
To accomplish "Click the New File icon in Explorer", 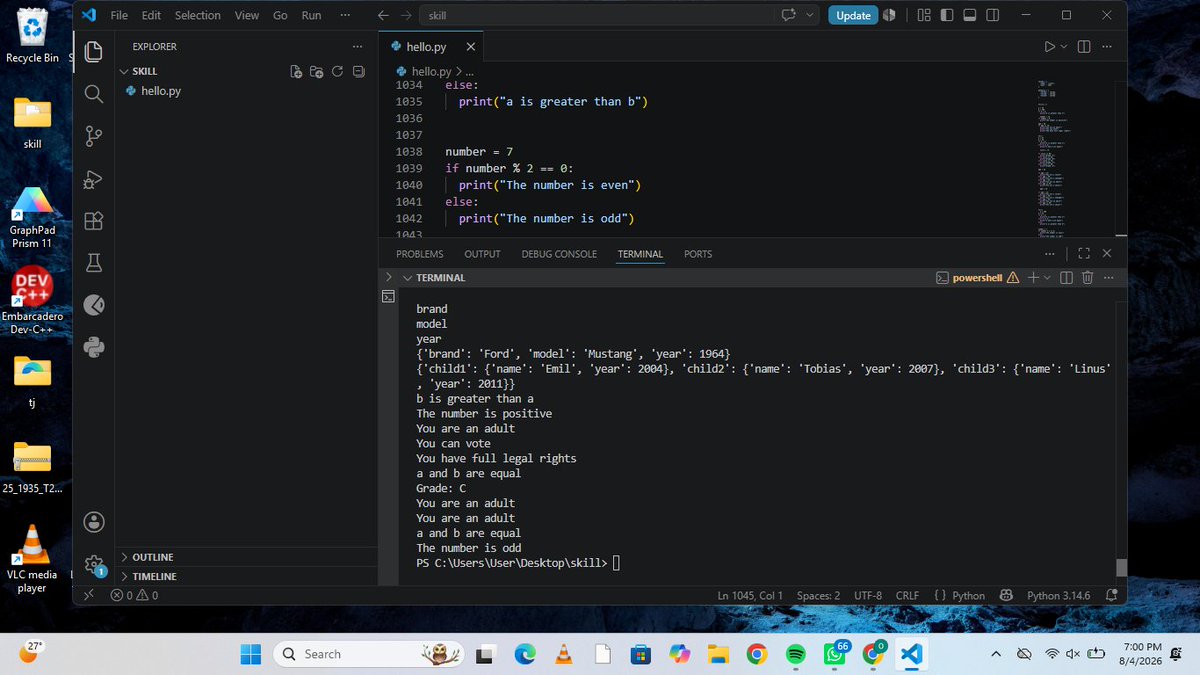I will click(x=296, y=71).
